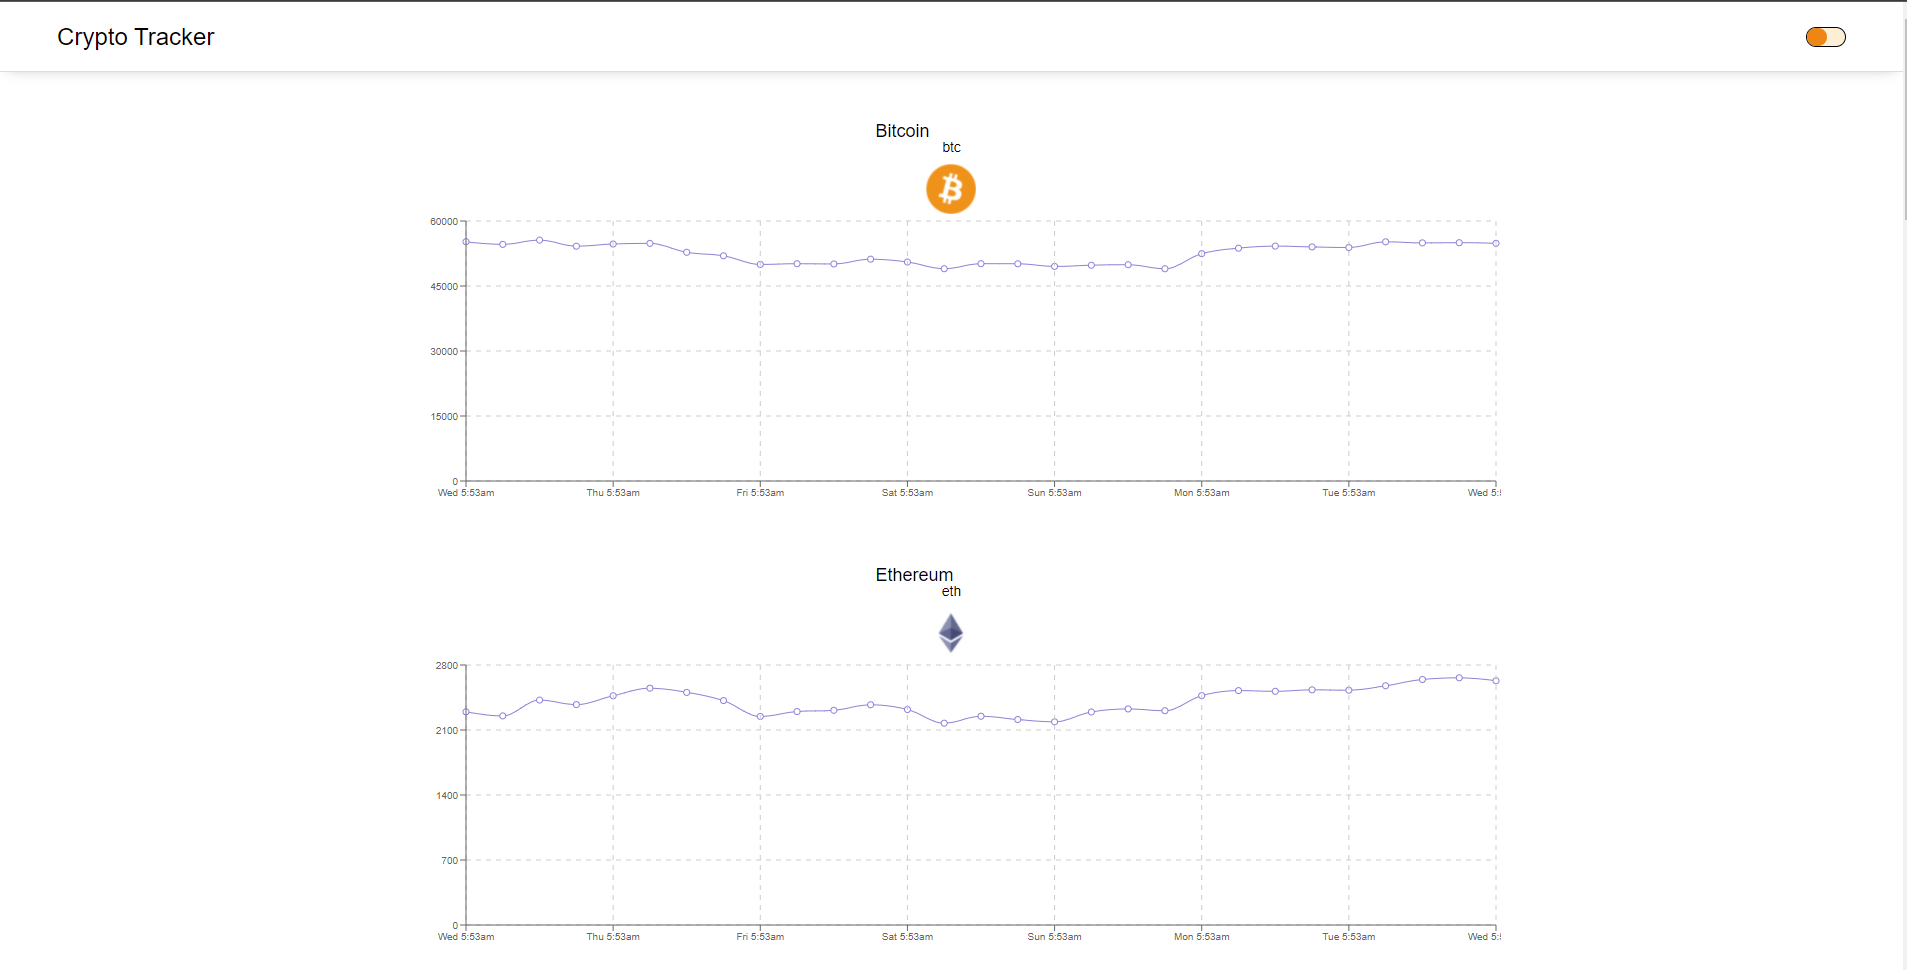The image size is (1907, 970).
Task: Click Mon 5:53am label under Ethereum chart
Action: click(x=1202, y=937)
